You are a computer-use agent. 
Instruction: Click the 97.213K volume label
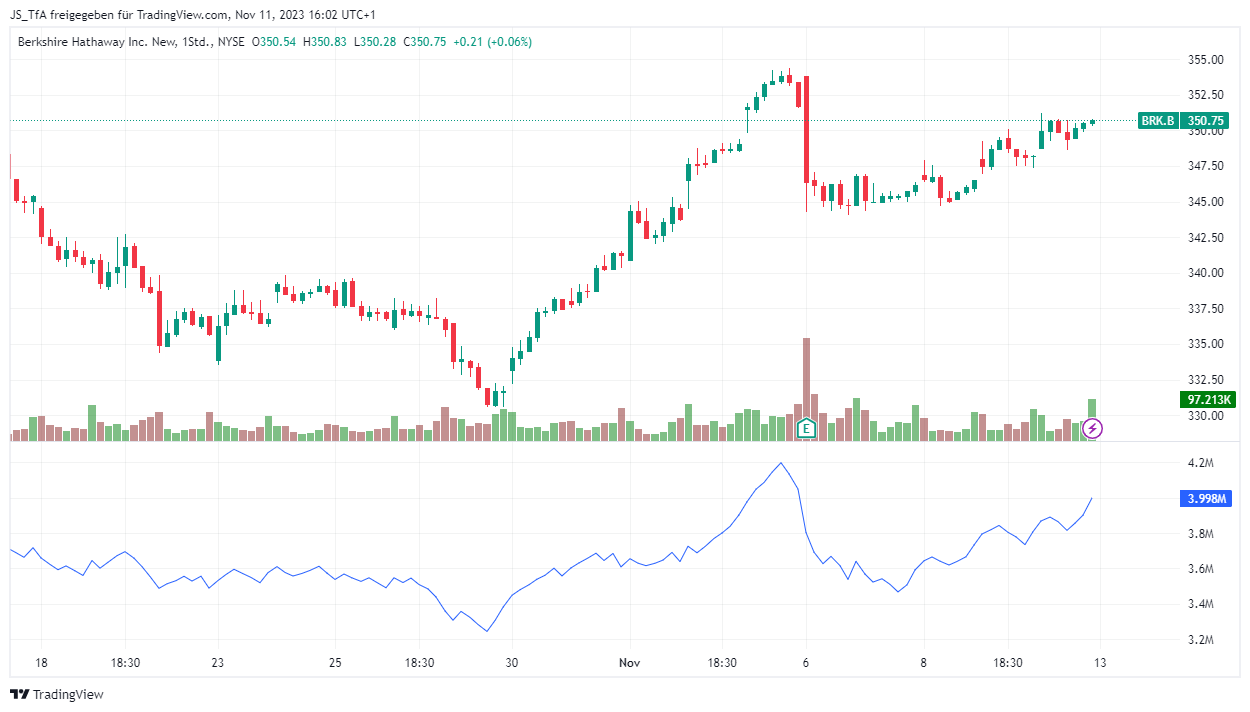coord(1208,400)
